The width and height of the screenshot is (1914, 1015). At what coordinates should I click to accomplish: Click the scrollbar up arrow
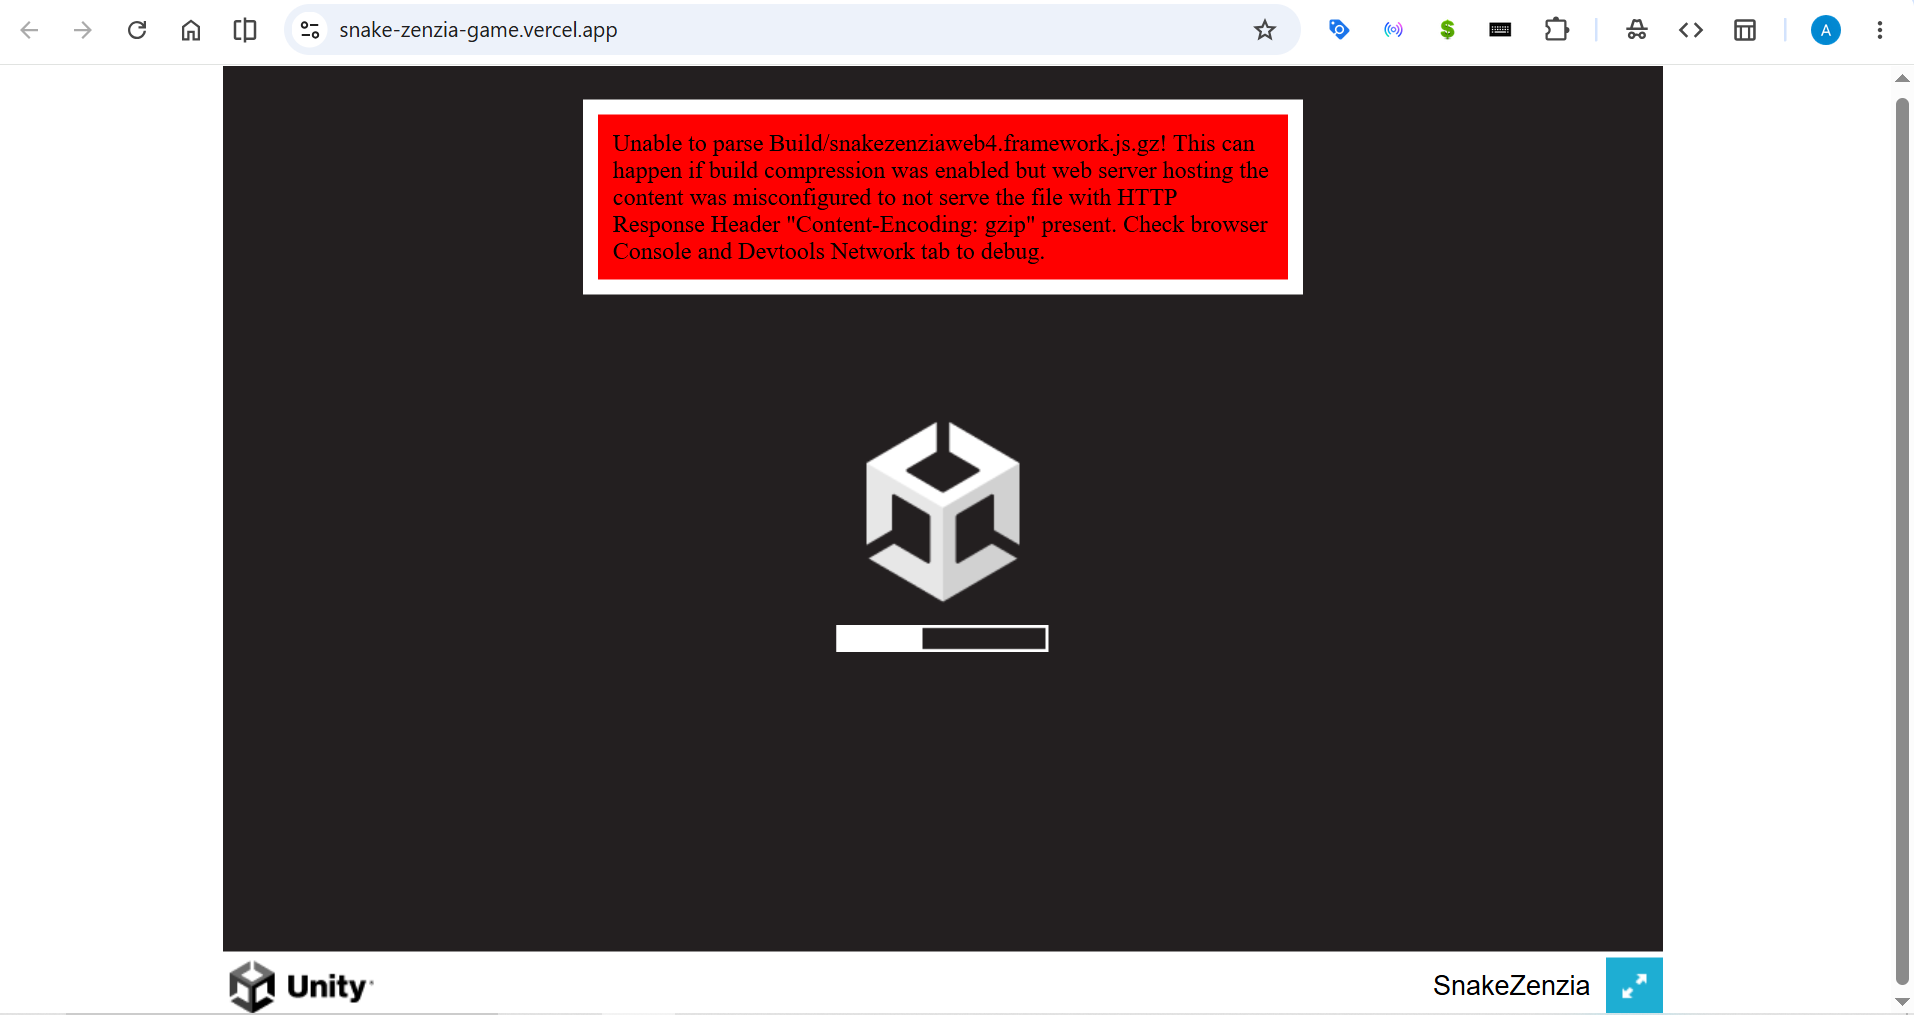(x=1902, y=78)
